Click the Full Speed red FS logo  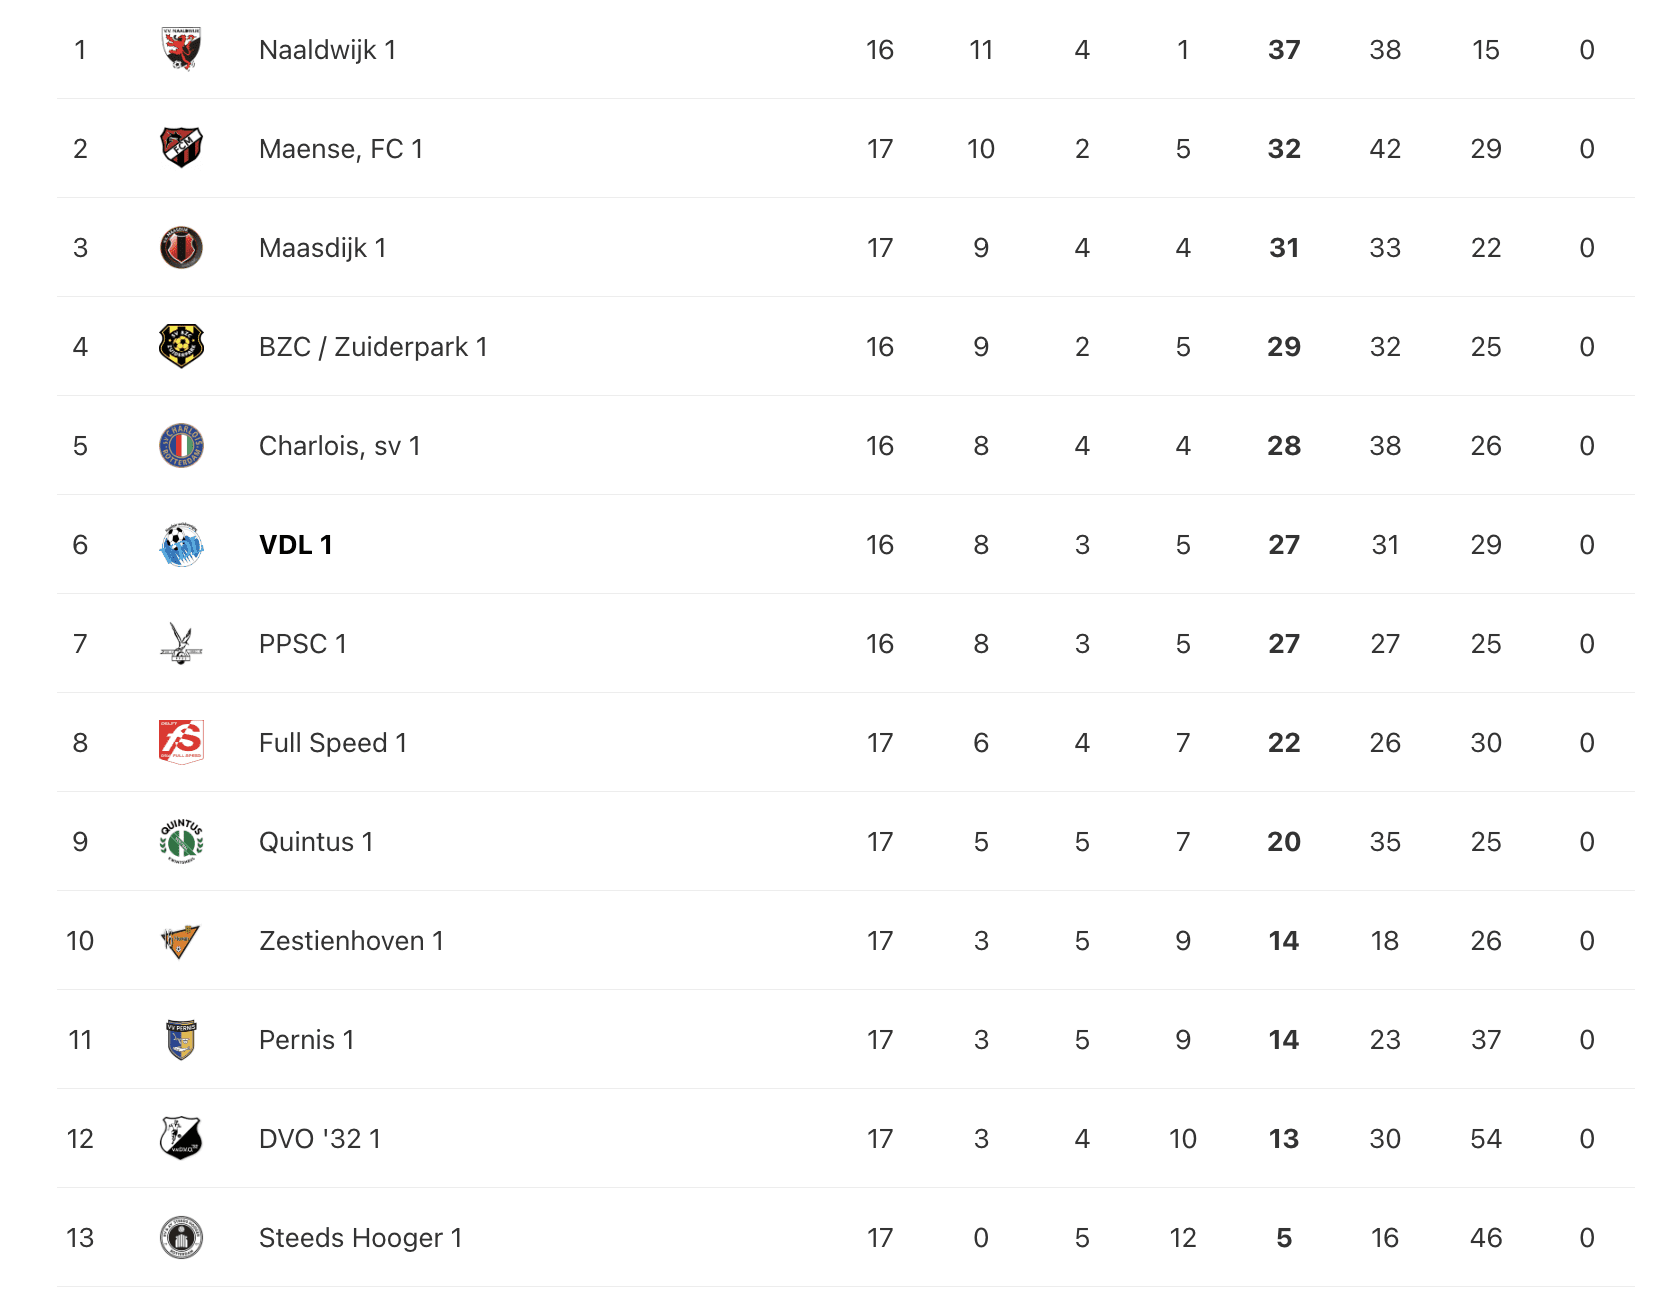point(181,742)
